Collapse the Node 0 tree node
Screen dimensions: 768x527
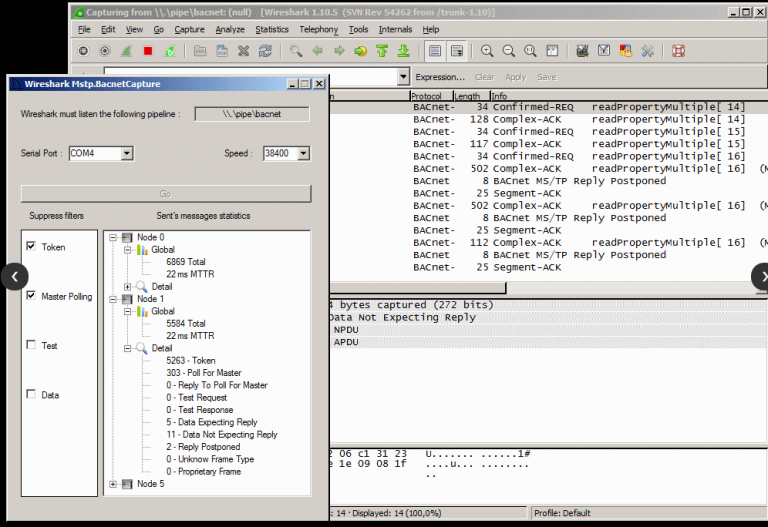click(x=113, y=238)
